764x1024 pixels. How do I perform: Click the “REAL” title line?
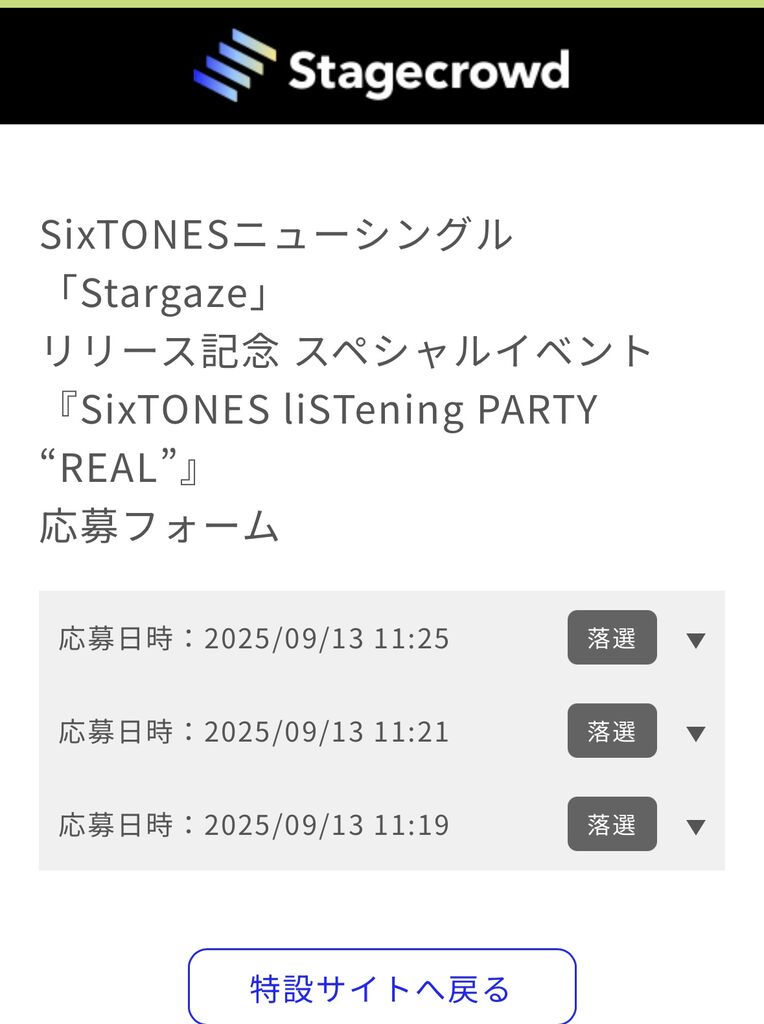coord(122,468)
